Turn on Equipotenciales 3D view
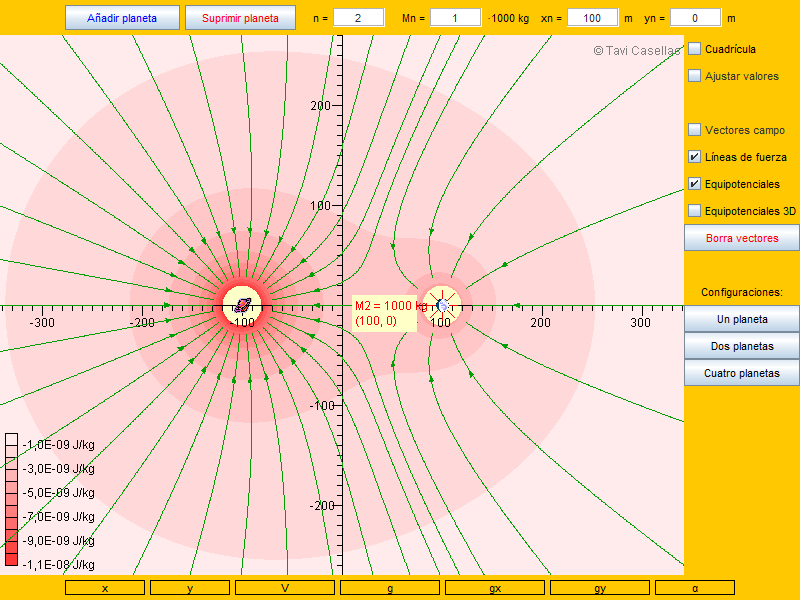The image size is (800, 600). pos(695,211)
